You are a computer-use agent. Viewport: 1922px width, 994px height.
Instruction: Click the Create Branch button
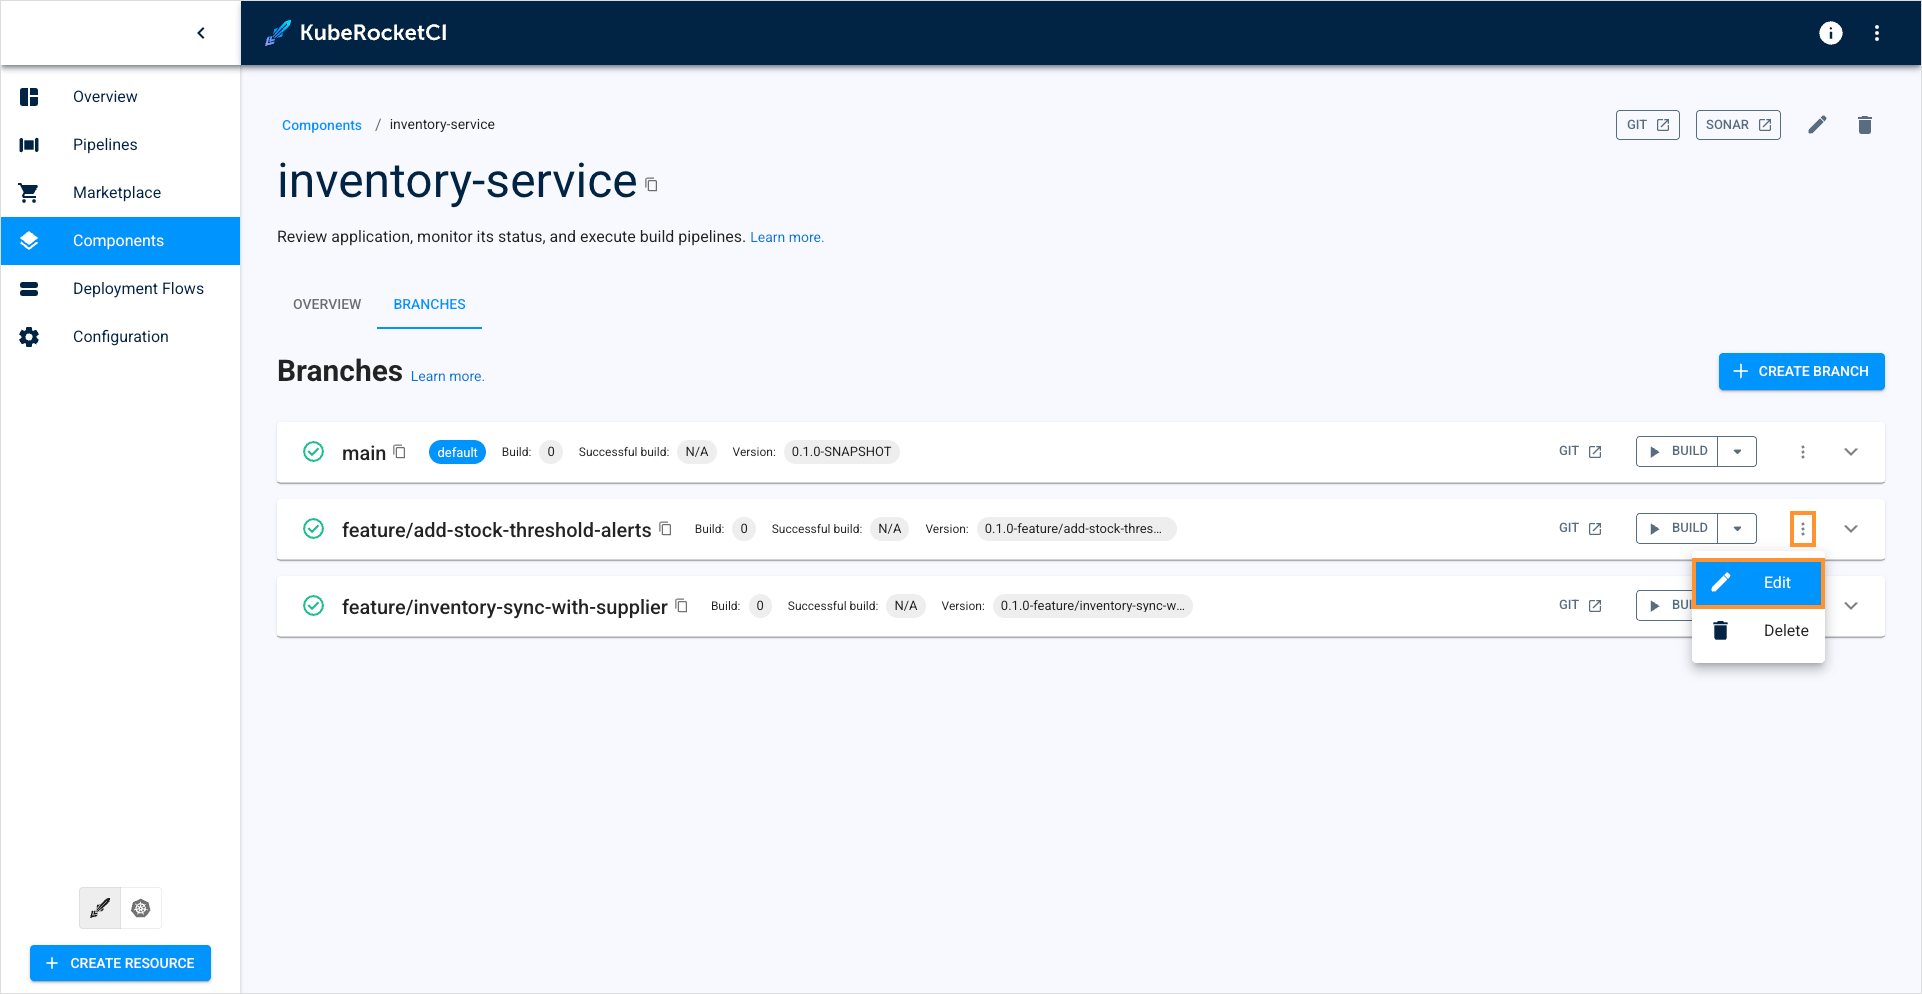(x=1801, y=371)
